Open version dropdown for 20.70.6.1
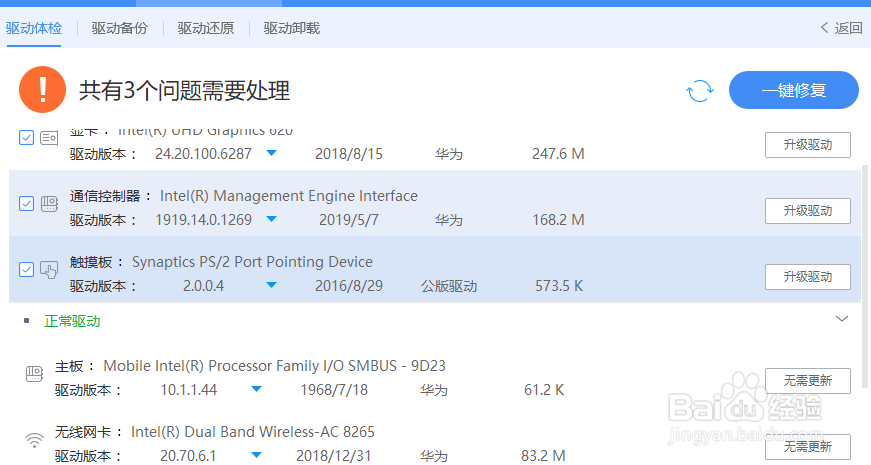The height and width of the screenshot is (465, 871). click(256, 456)
